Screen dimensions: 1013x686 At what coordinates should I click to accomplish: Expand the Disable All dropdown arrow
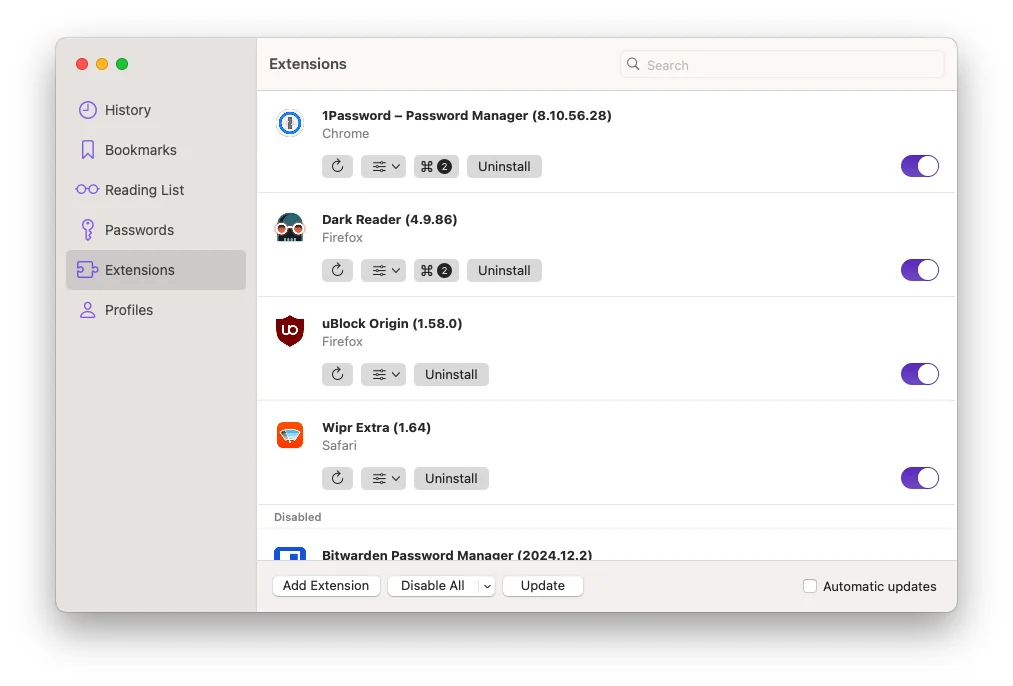pos(487,587)
